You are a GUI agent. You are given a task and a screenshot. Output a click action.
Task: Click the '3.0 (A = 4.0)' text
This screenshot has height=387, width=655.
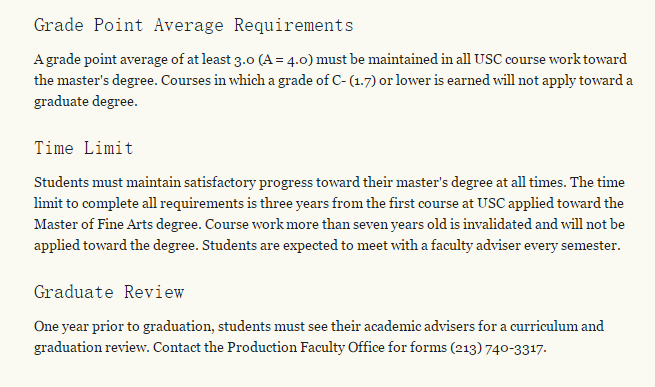pos(273,59)
